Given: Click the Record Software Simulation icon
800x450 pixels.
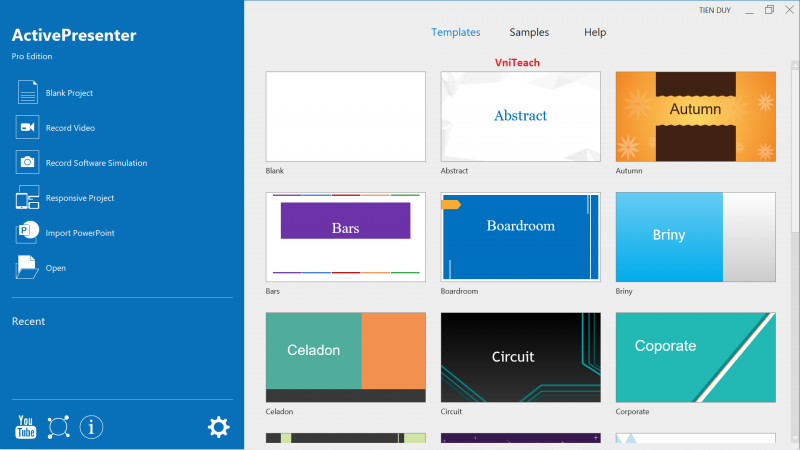Looking at the screenshot, I should click(27, 162).
